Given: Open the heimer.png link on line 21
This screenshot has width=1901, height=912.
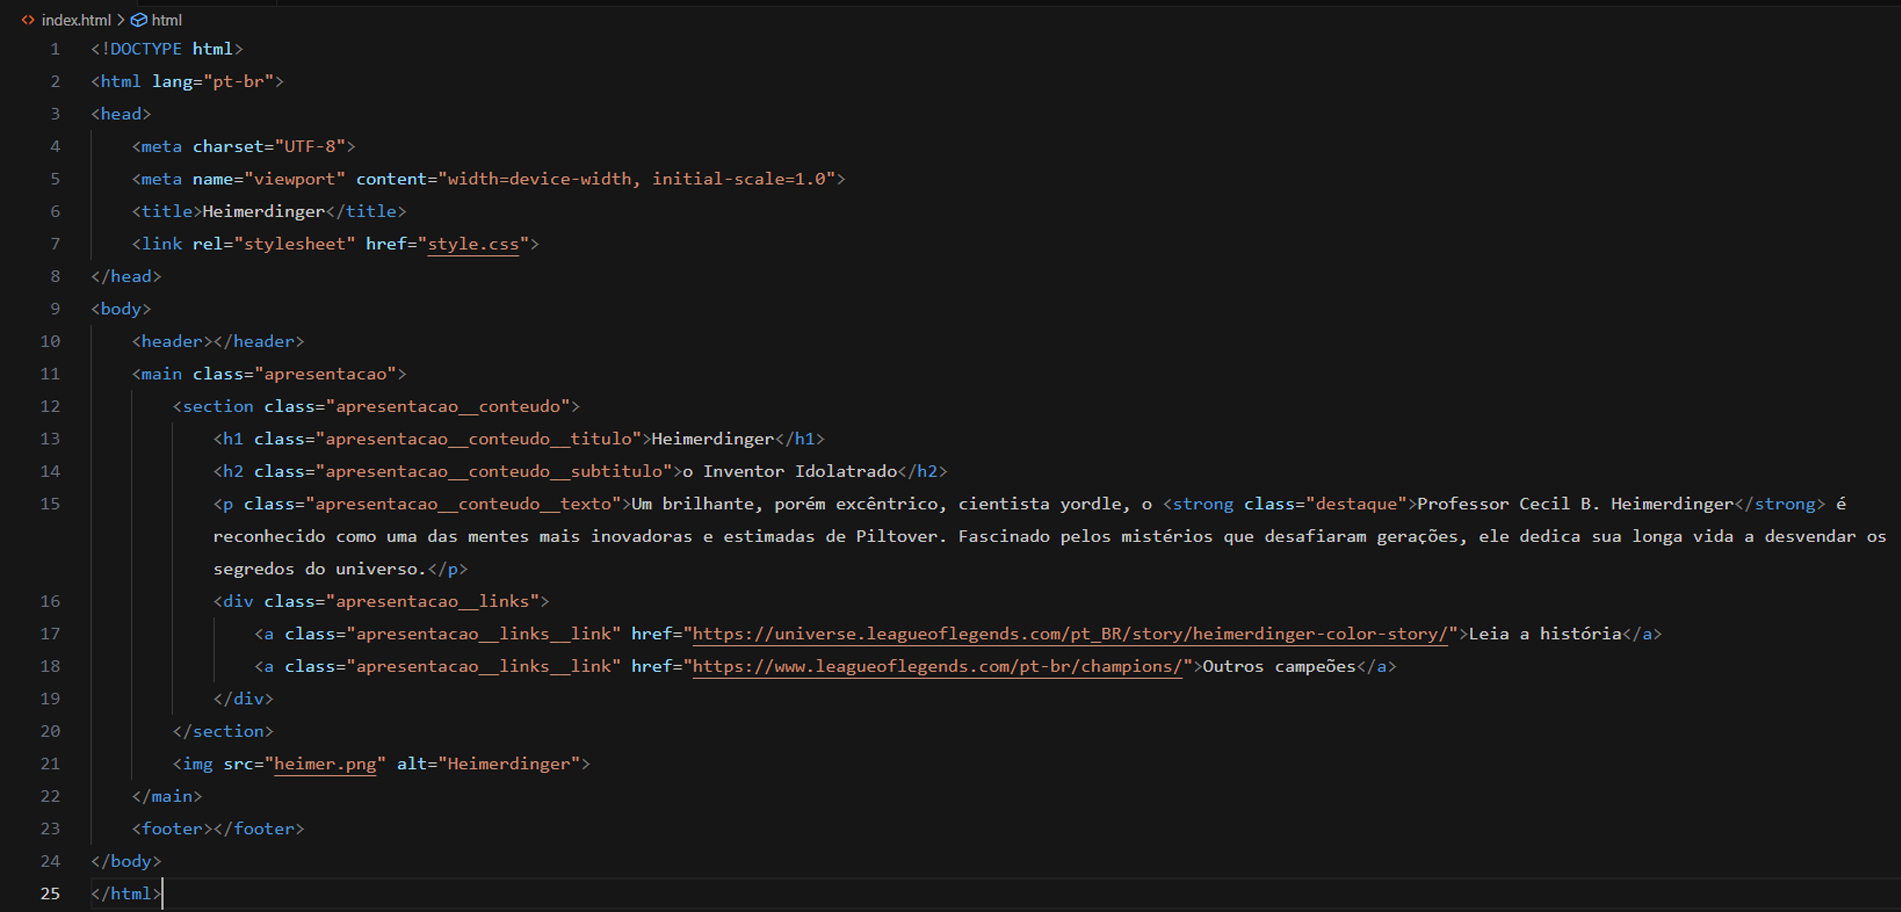Looking at the screenshot, I should click(325, 764).
